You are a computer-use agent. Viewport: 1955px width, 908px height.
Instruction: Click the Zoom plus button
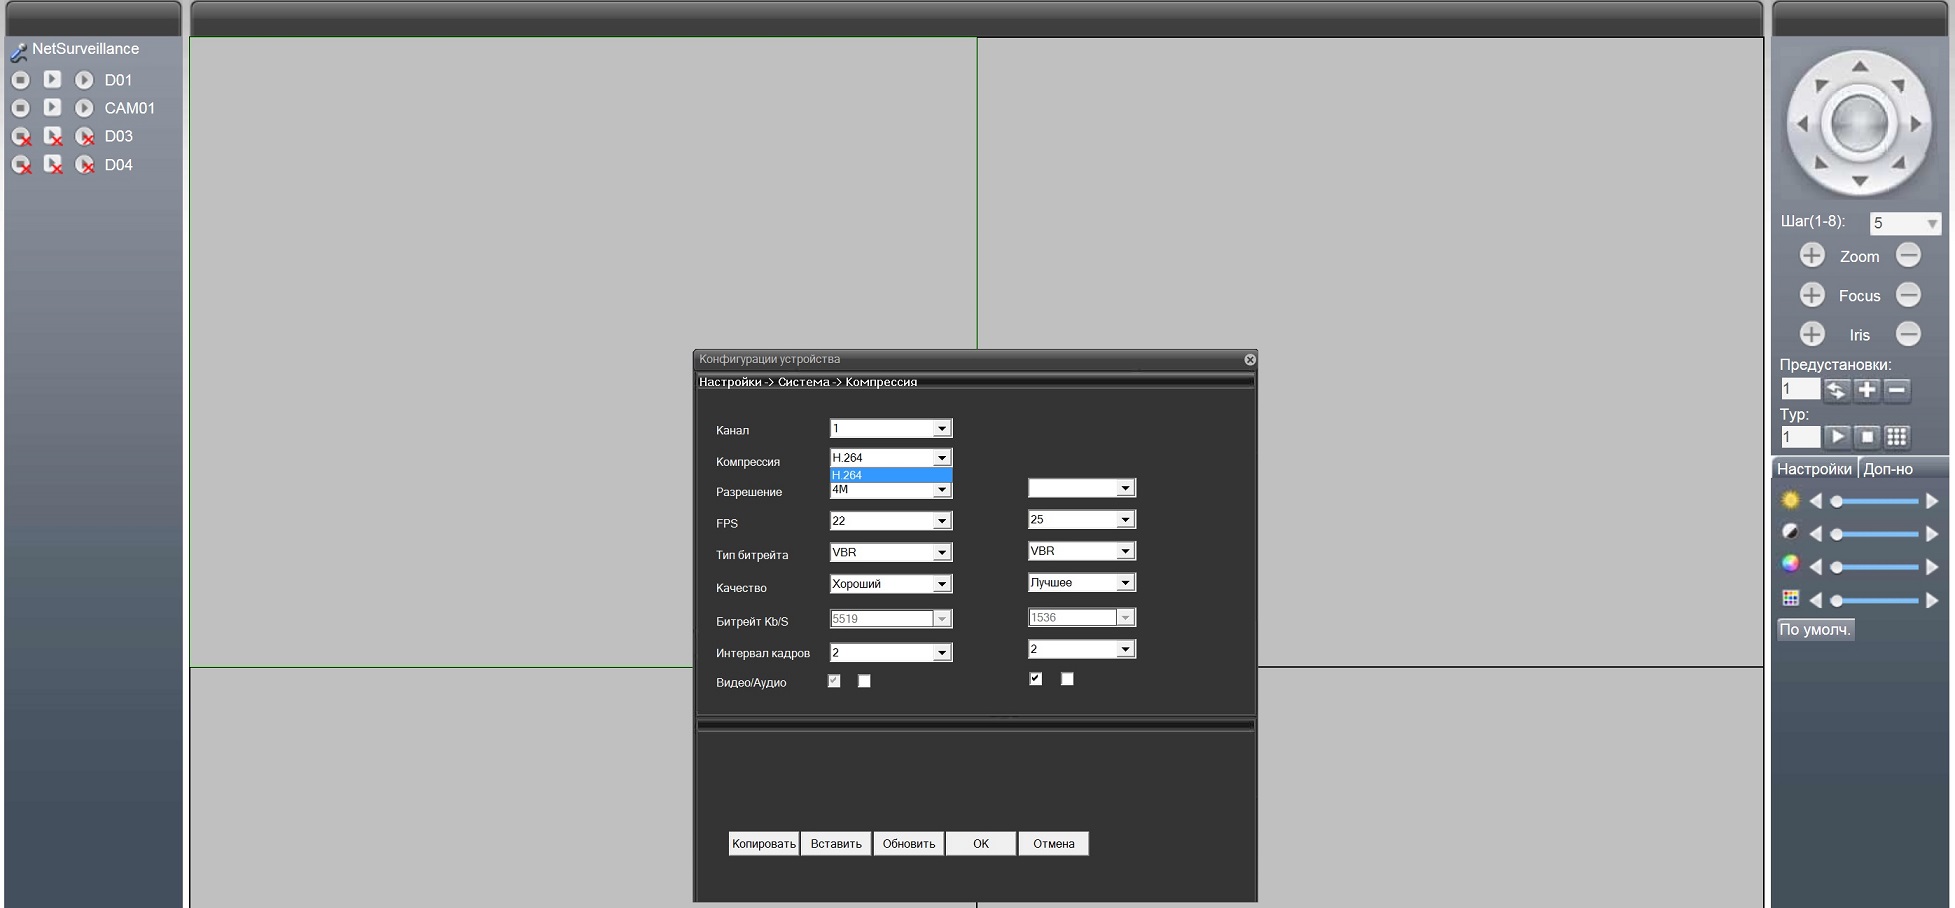pos(1811,256)
